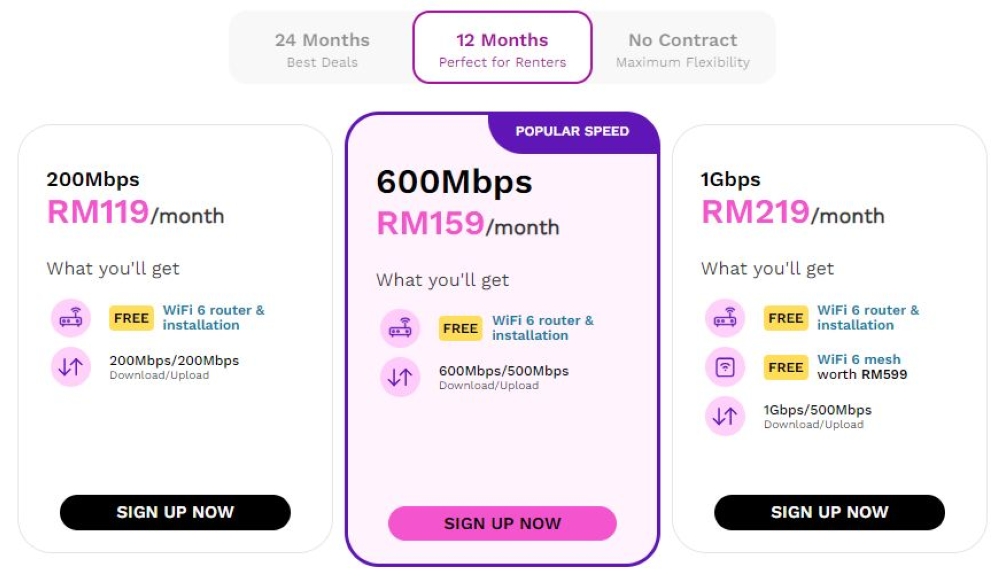Open the WiFi 6 mesh worth RM599 link

coord(862,367)
